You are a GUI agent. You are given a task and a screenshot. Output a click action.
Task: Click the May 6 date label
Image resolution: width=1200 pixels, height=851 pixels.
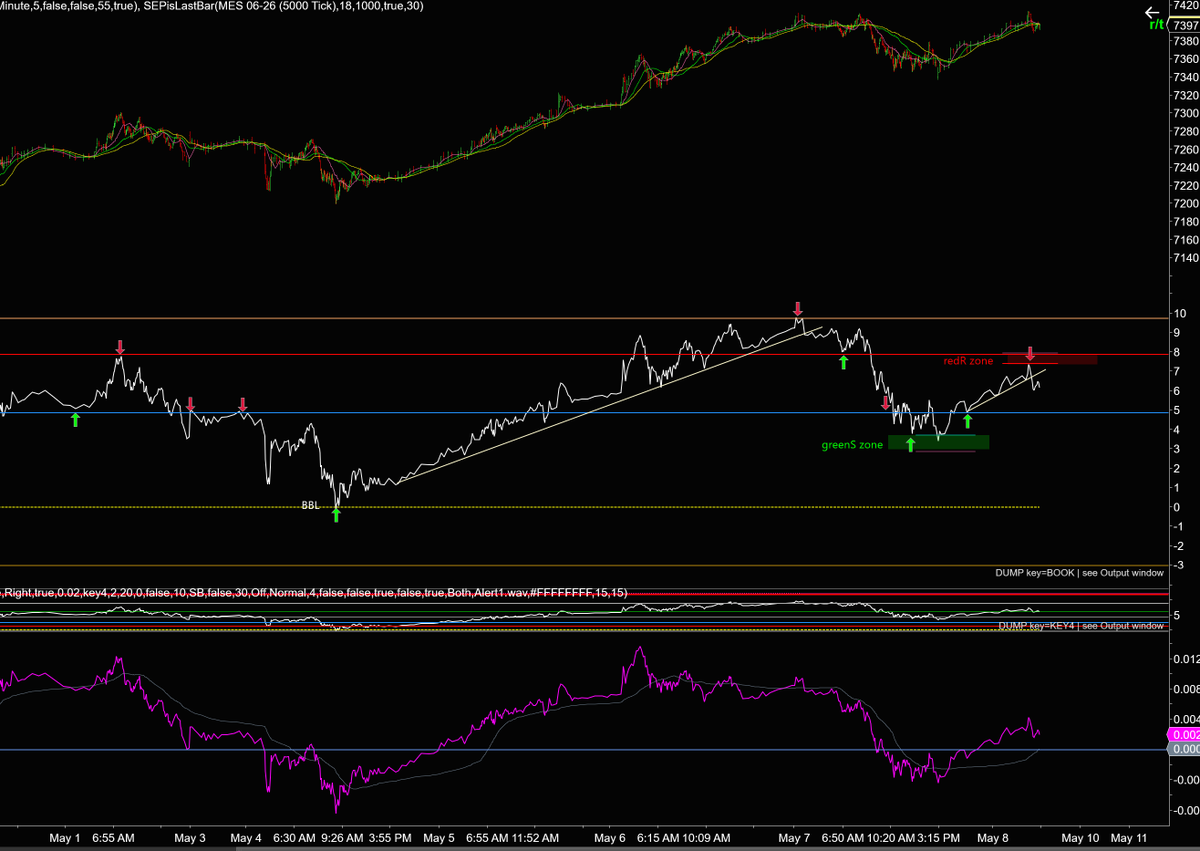(x=610, y=836)
